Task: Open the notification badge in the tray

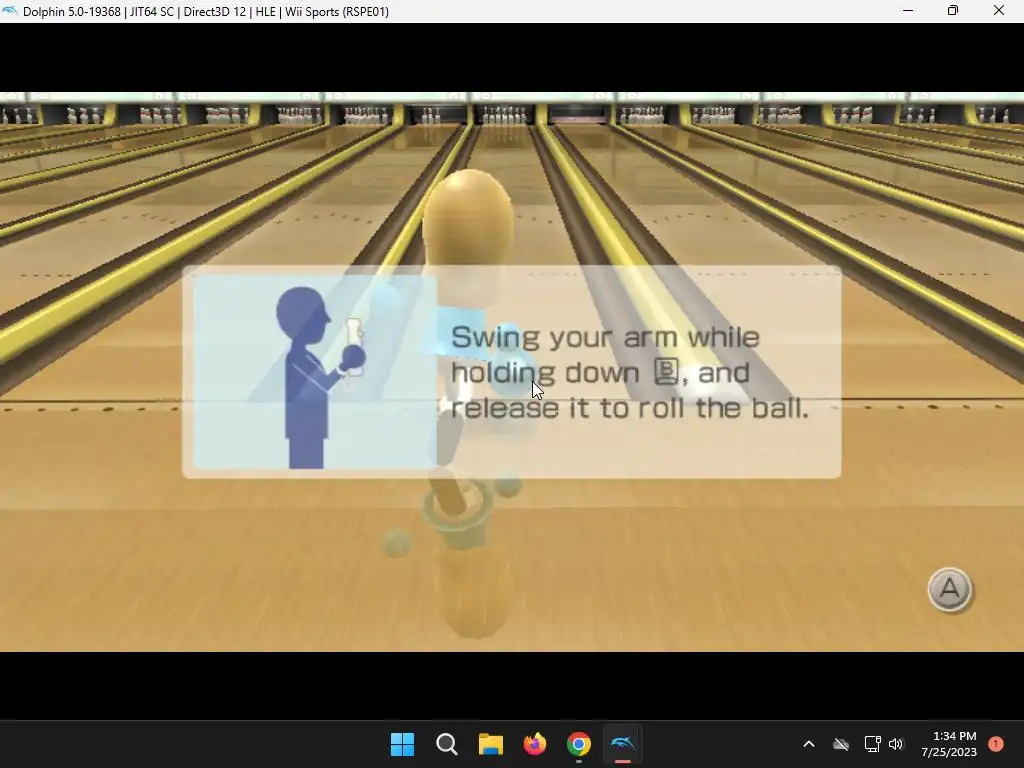Action: pos(996,744)
